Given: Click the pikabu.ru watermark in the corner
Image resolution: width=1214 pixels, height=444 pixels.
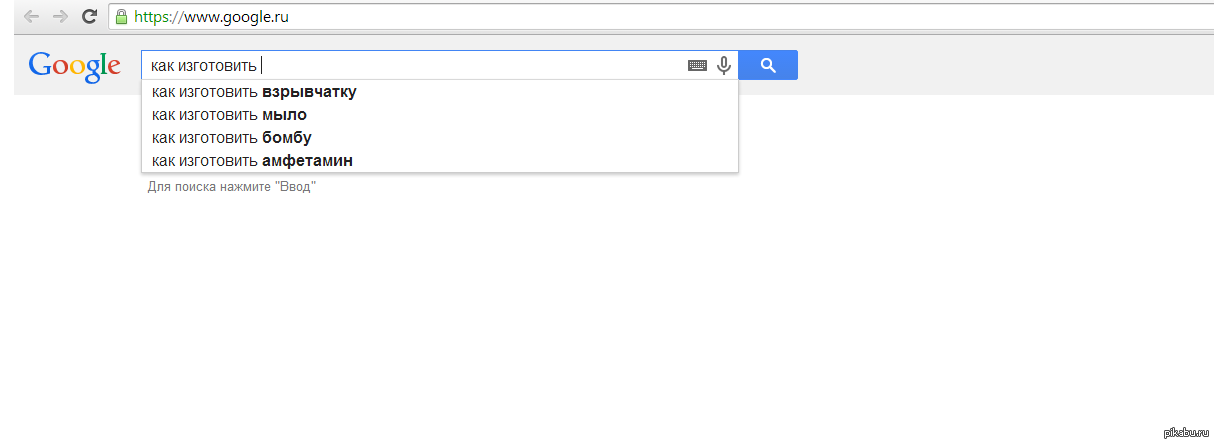Looking at the screenshot, I should pos(1186,432).
